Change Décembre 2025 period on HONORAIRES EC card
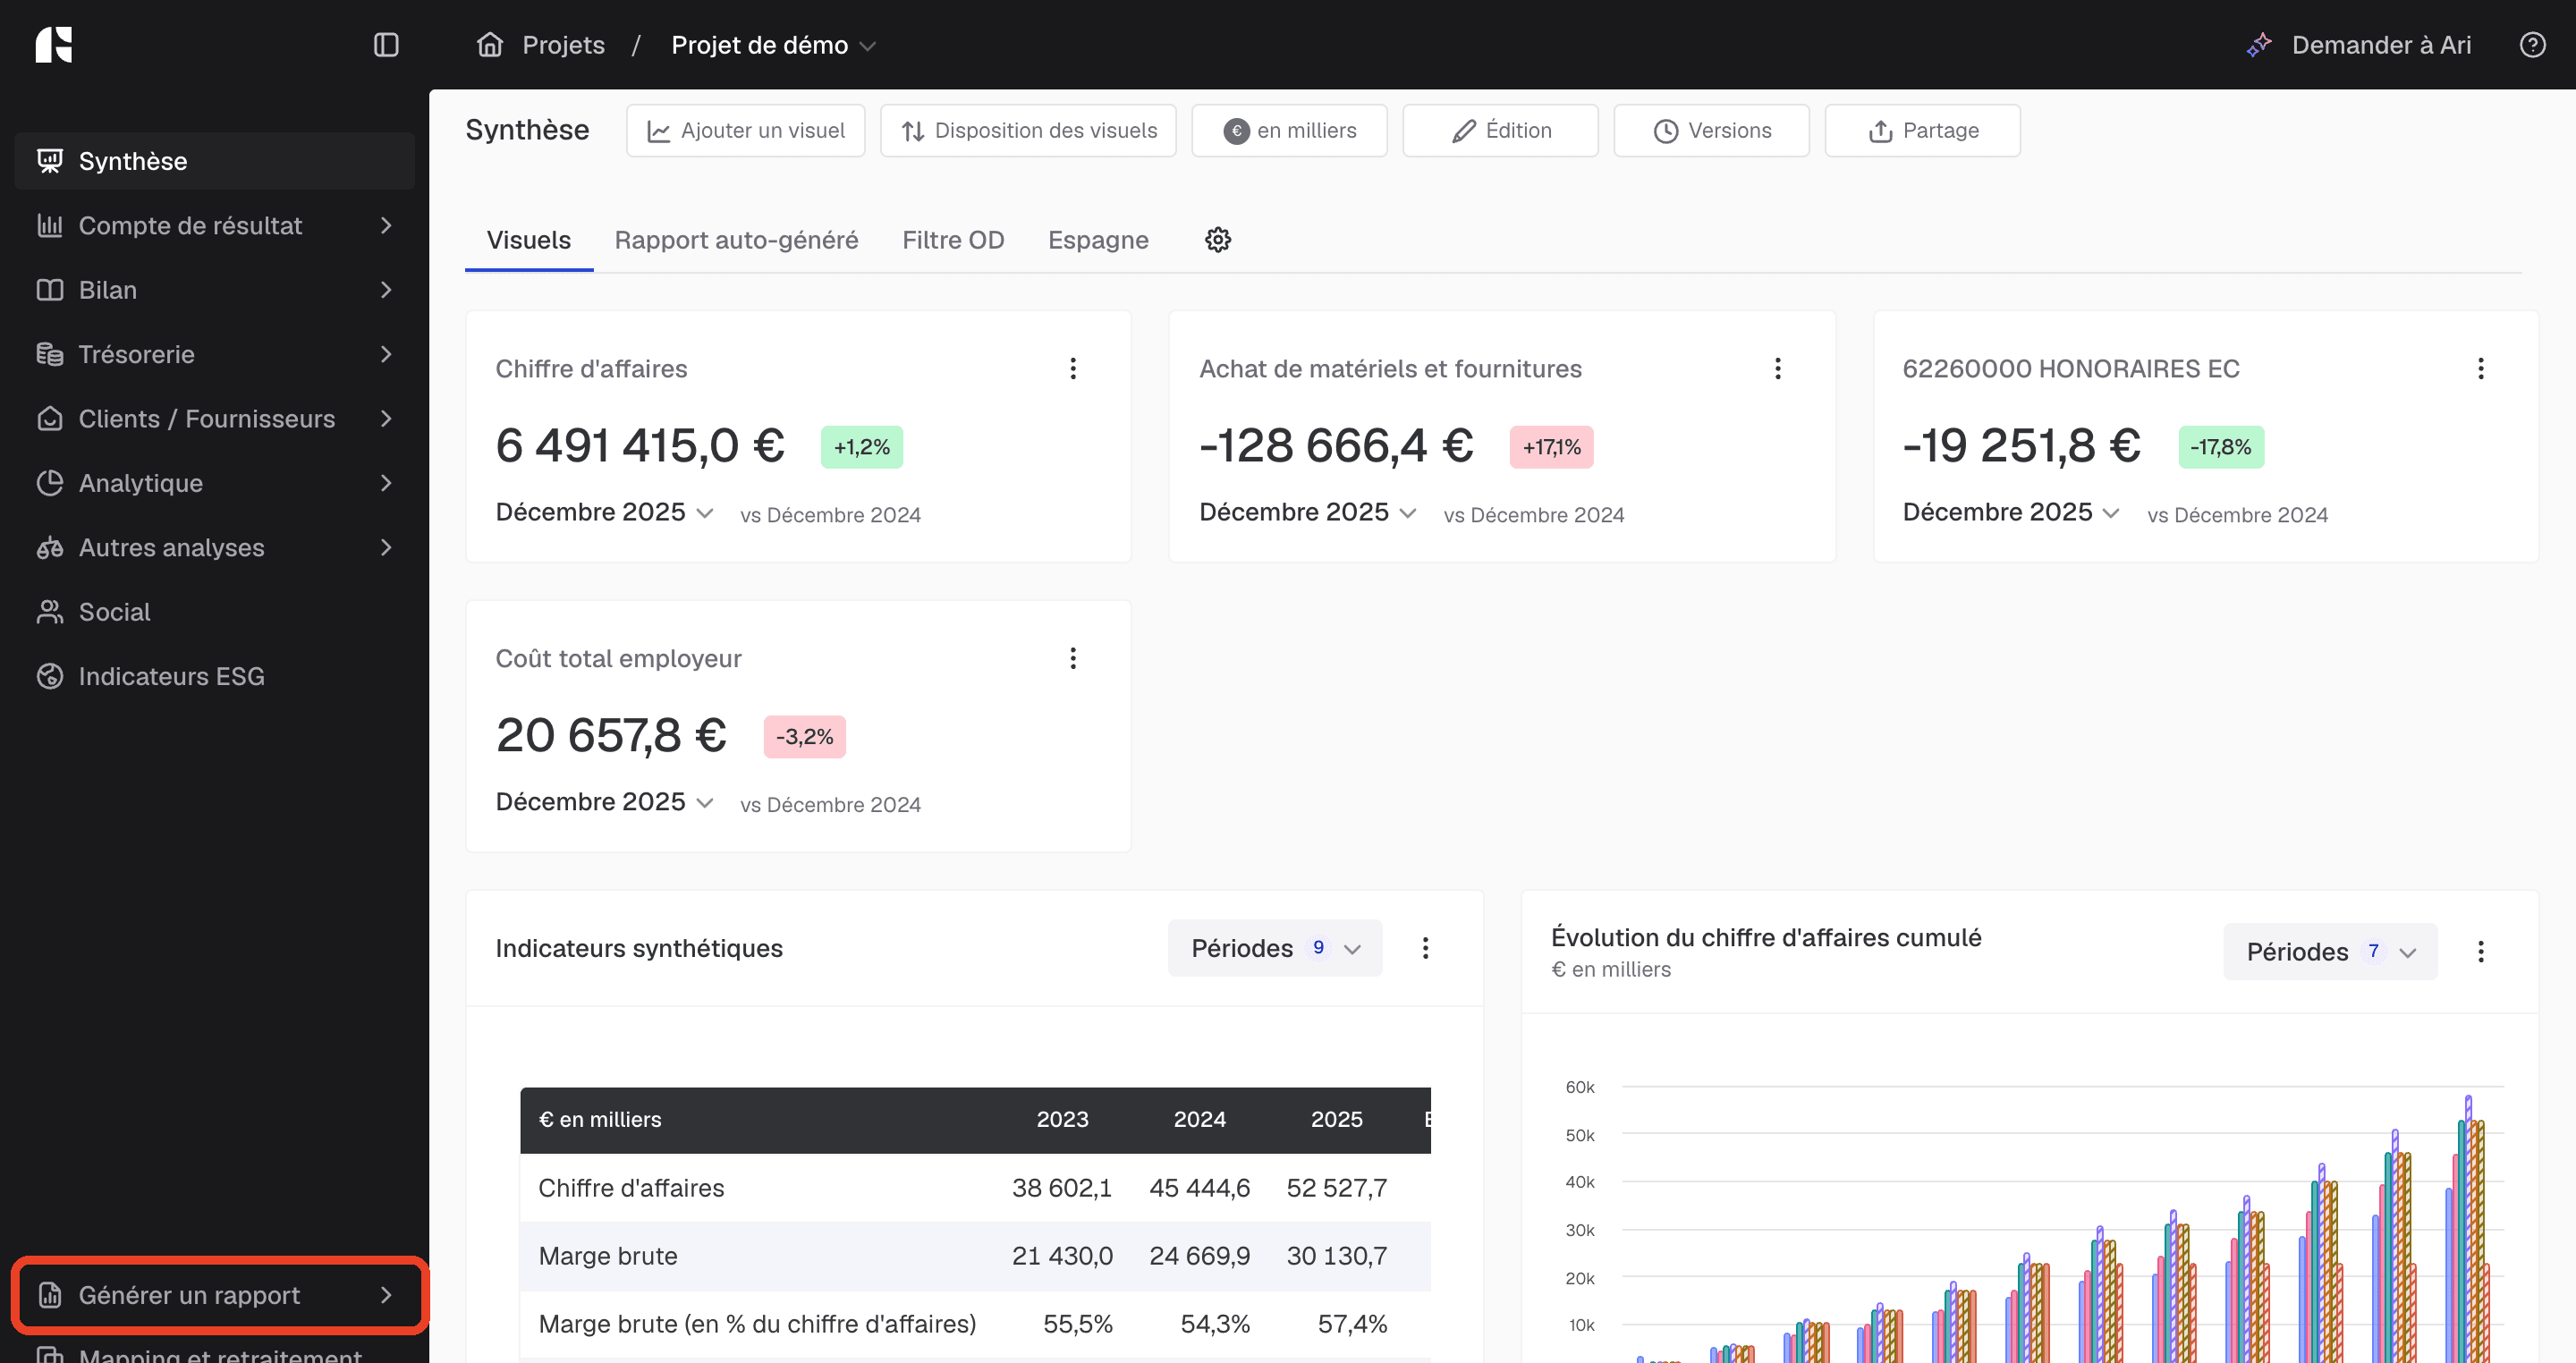Screen dimensions: 2576x1363 (x=2011, y=512)
